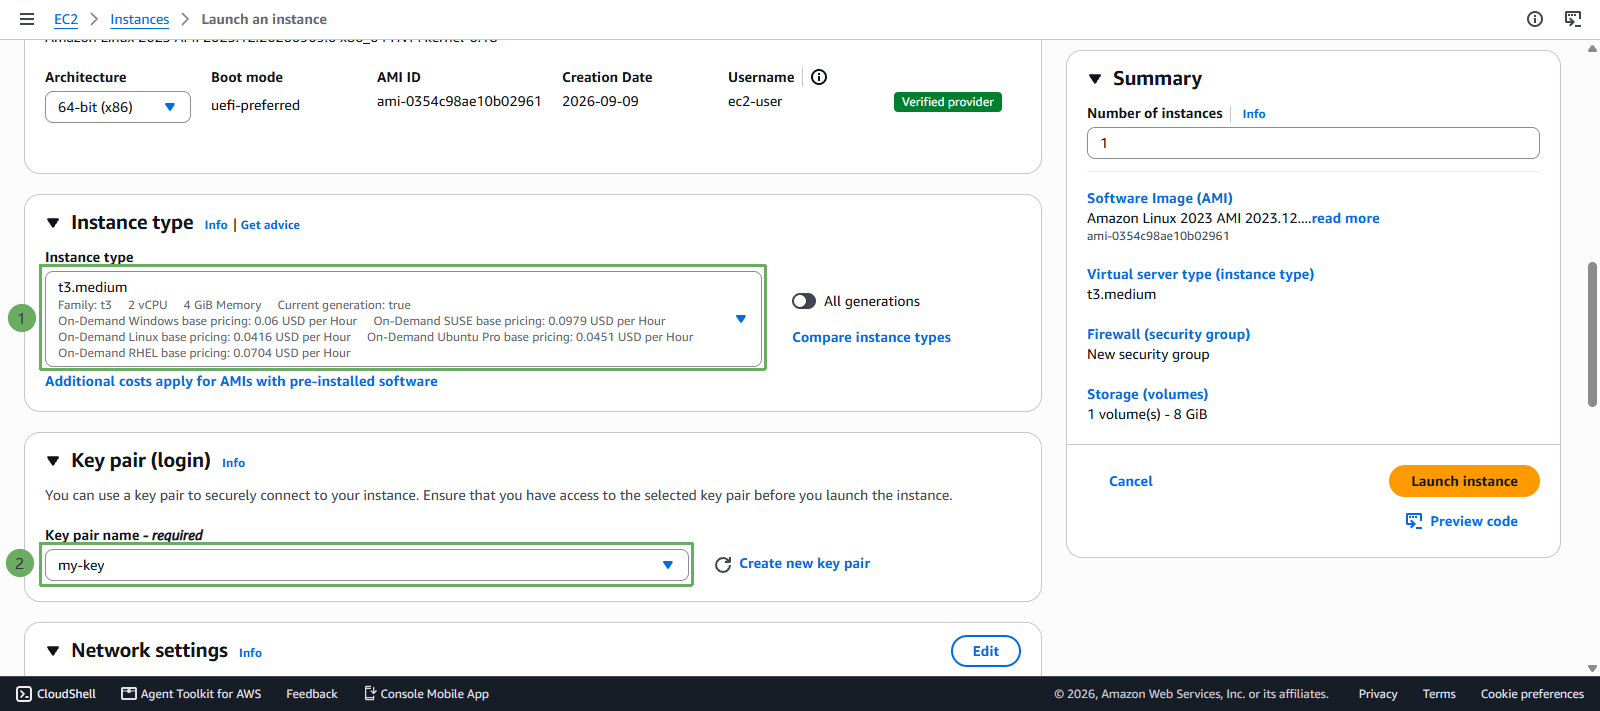
Task: Click Edit in Network settings
Action: coord(985,651)
